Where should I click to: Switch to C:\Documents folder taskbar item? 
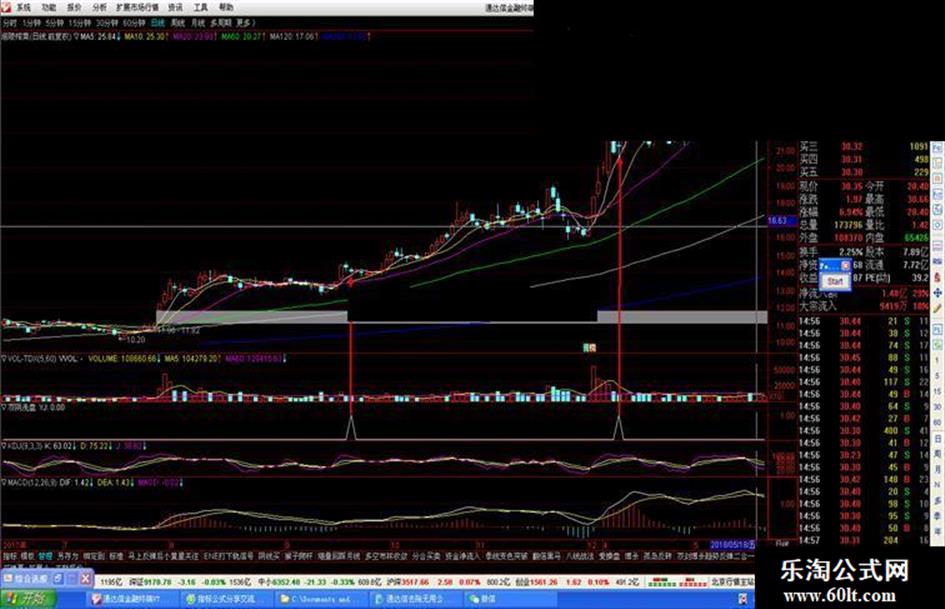point(321,599)
